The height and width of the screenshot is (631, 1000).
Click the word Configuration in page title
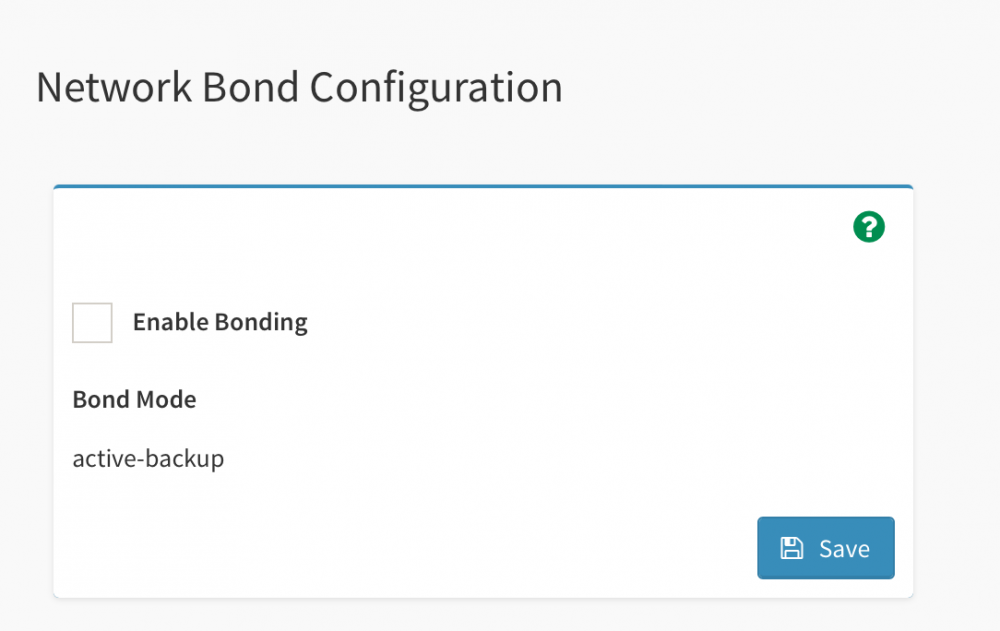click(436, 89)
